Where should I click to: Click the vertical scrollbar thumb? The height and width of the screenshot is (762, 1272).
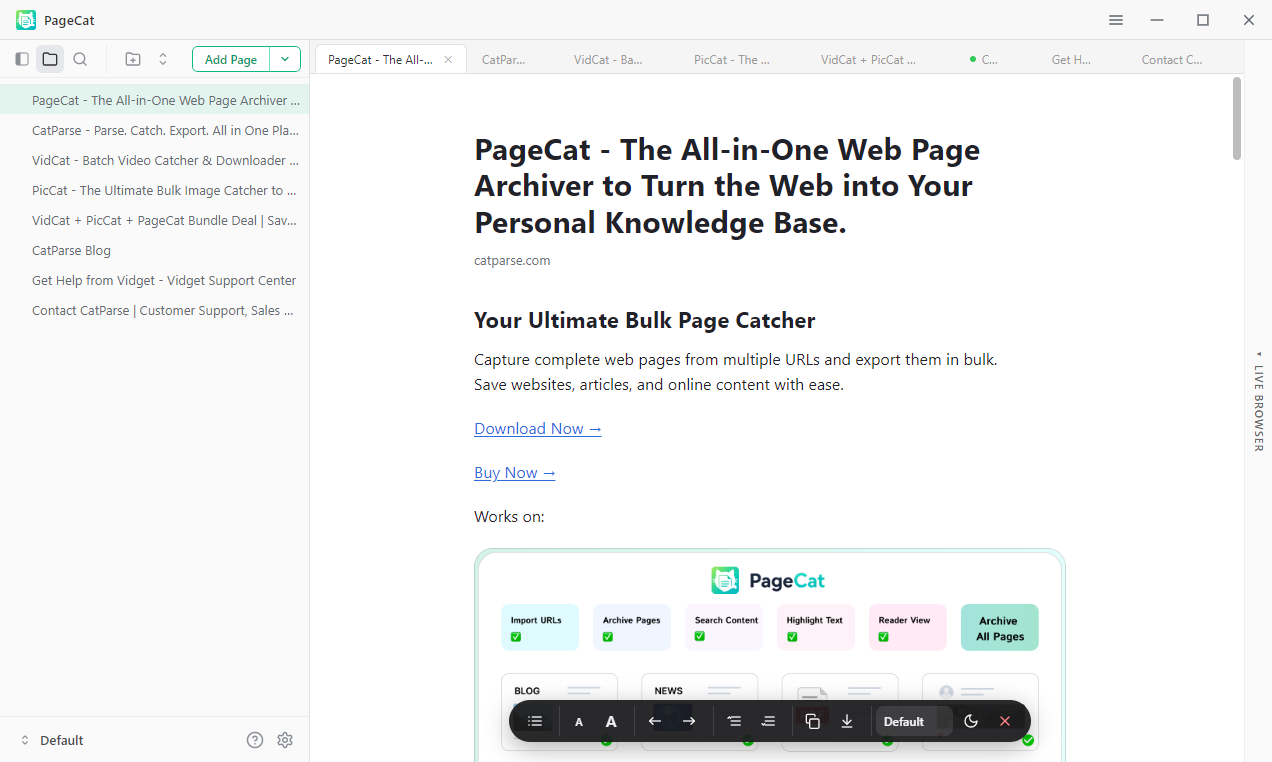tap(1237, 118)
